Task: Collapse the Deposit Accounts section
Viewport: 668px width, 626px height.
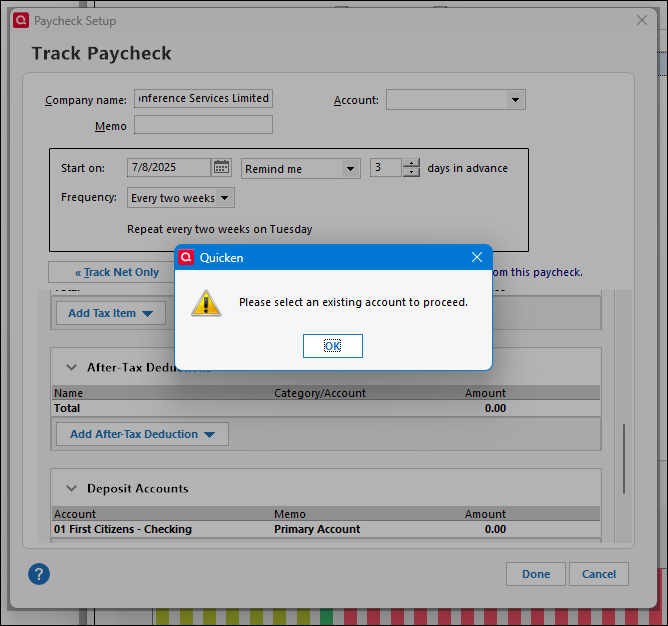Action: click(x=72, y=488)
